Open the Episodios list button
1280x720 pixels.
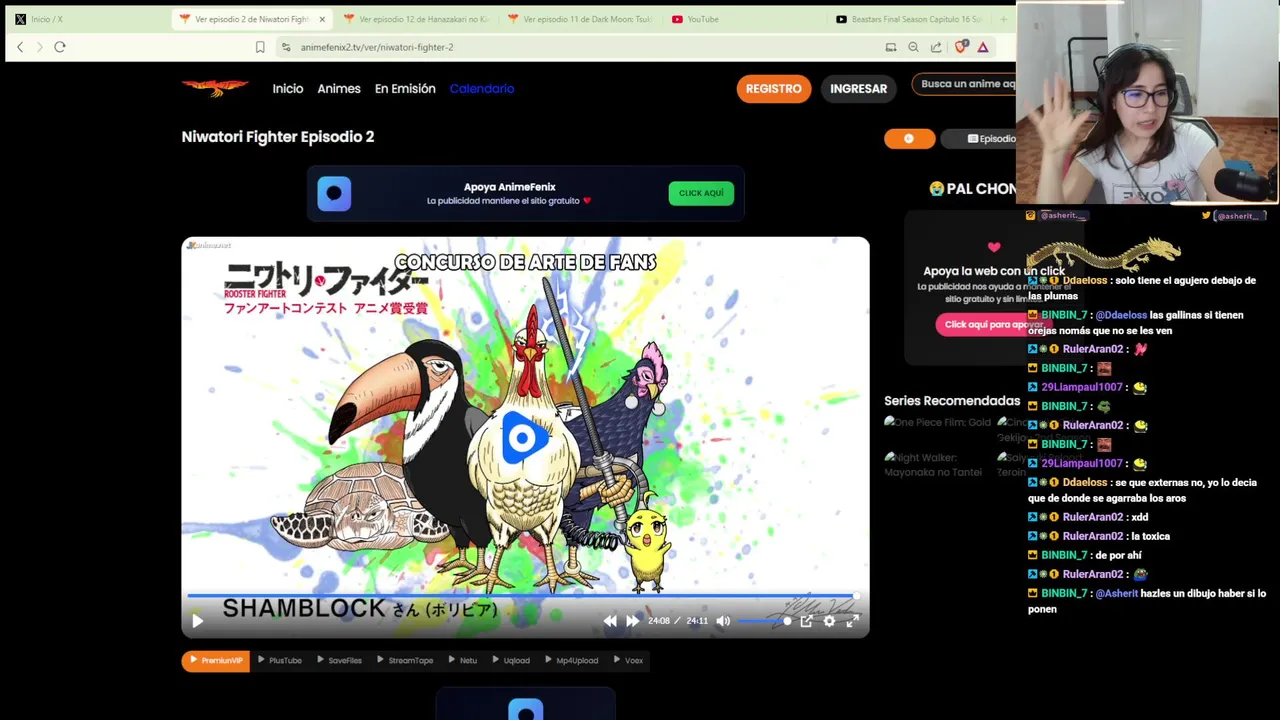coord(980,139)
